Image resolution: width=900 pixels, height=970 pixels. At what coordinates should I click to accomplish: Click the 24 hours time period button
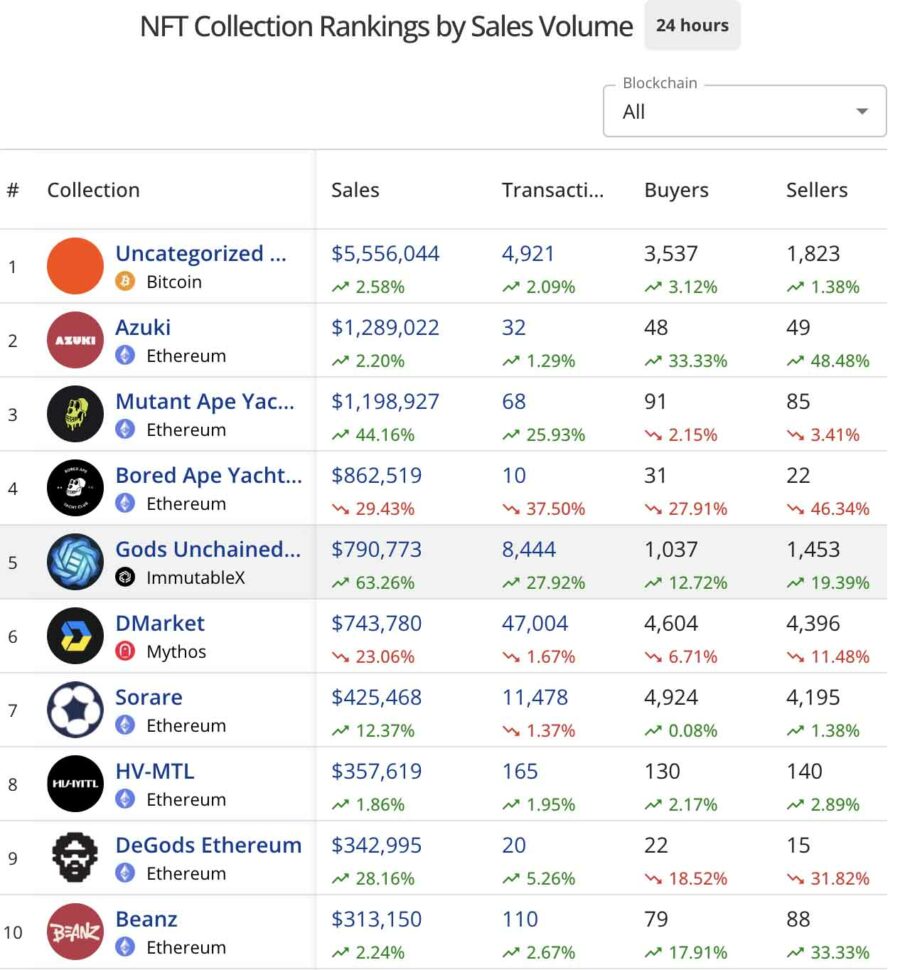click(692, 26)
